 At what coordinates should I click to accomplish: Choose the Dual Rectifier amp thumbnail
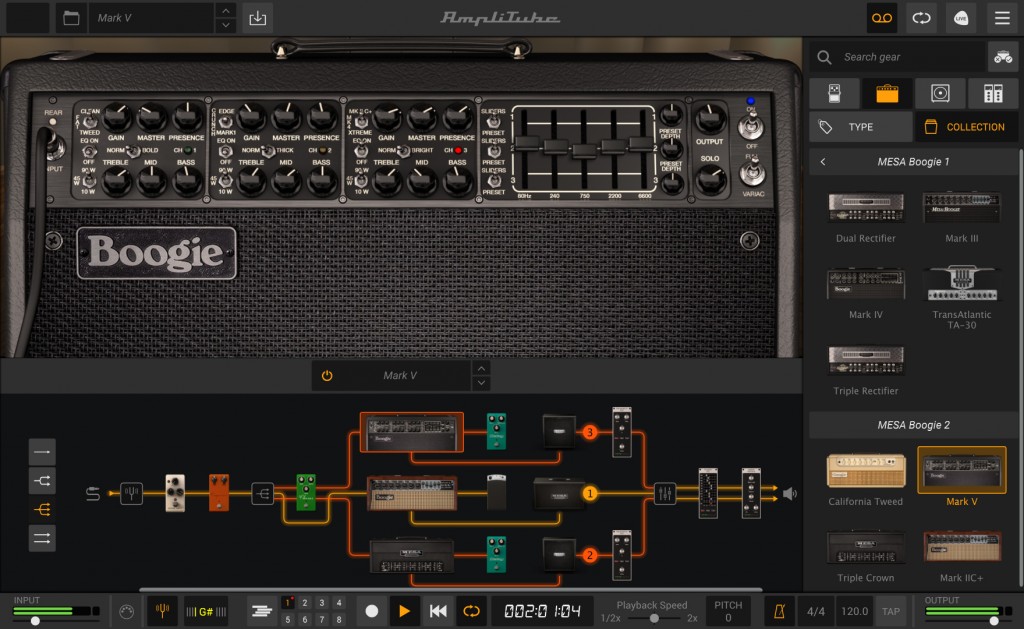pyautogui.click(x=866, y=209)
